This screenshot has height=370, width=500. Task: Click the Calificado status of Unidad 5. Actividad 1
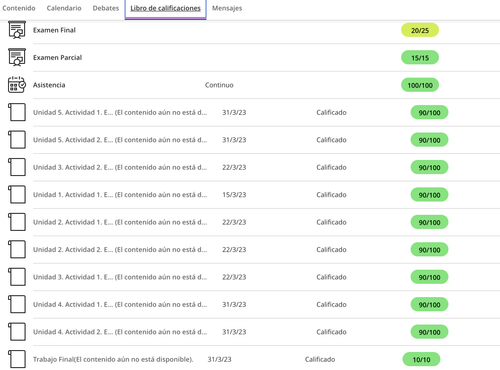331,112
